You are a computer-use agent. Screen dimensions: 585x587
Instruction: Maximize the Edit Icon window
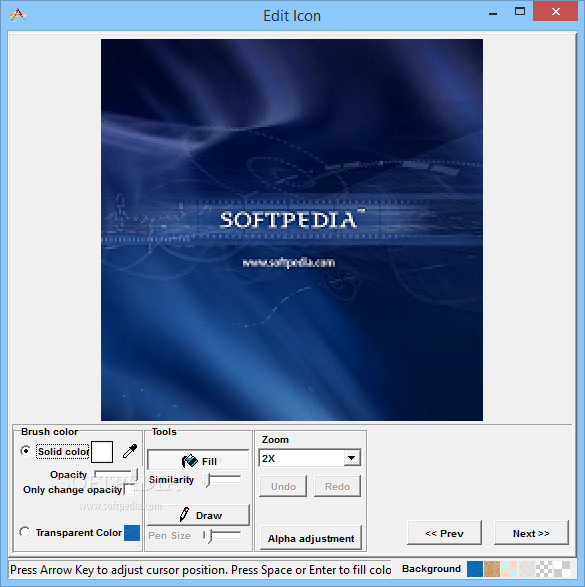pos(520,11)
